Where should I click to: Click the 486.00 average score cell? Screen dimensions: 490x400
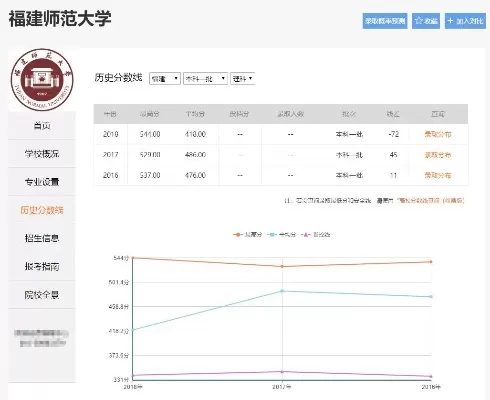[195, 155]
